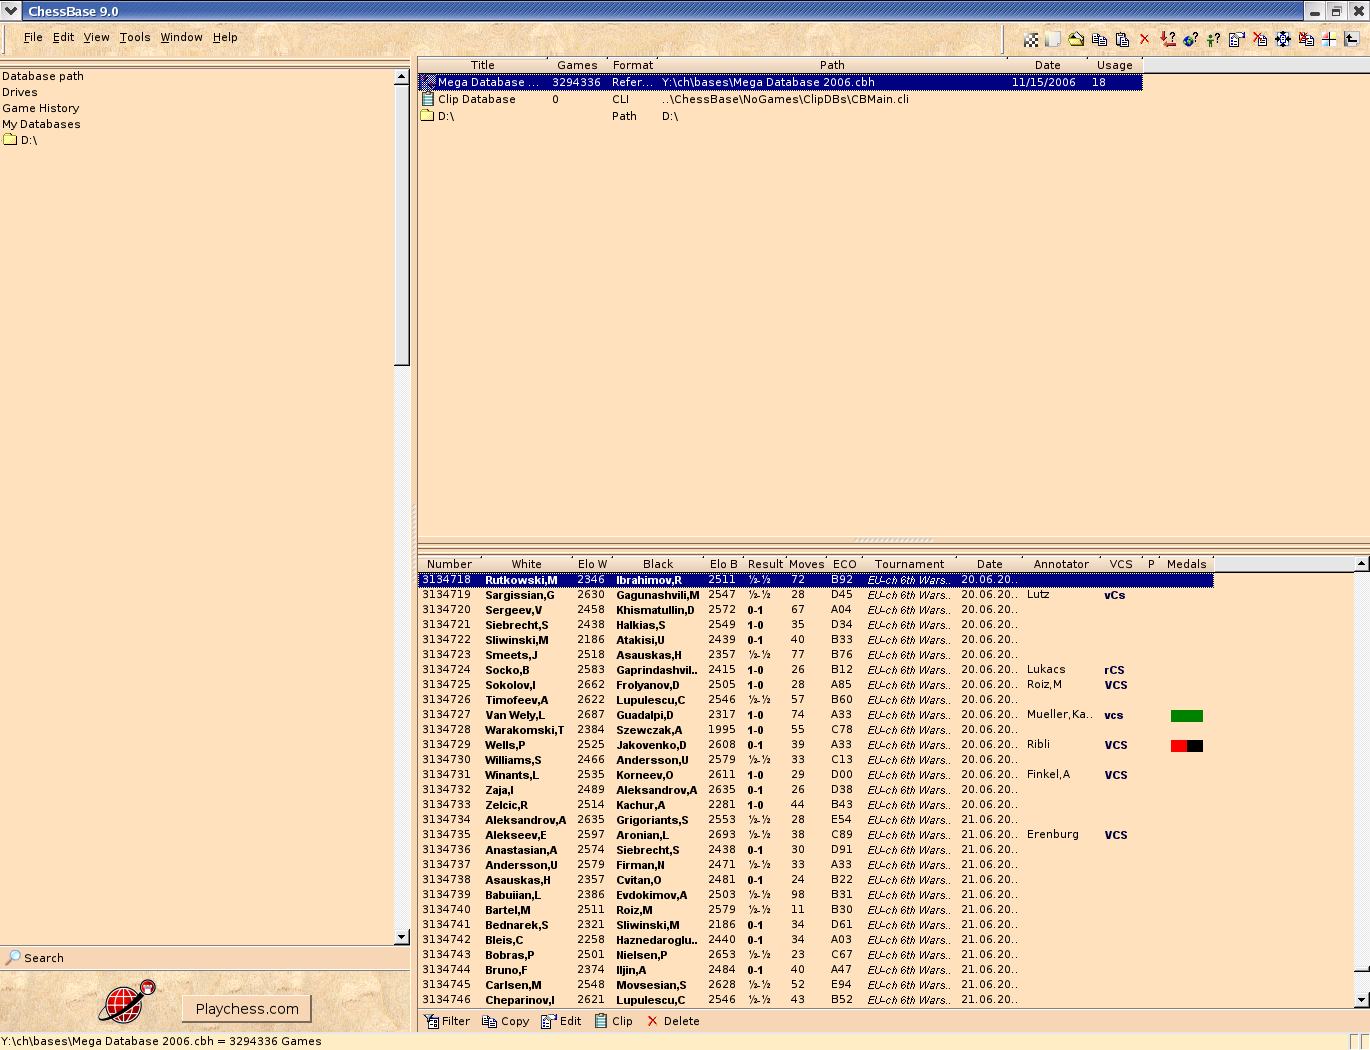Select game 3134735 Alekseev,E vs Aronian,L

(815, 835)
